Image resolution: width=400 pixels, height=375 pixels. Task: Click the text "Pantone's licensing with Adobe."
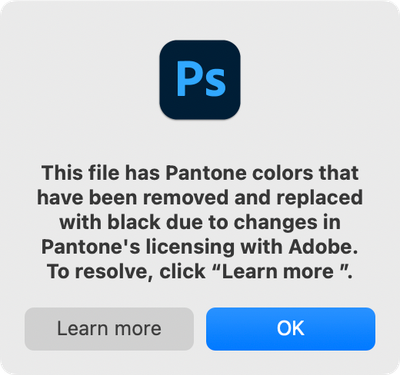tap(200, 247)
